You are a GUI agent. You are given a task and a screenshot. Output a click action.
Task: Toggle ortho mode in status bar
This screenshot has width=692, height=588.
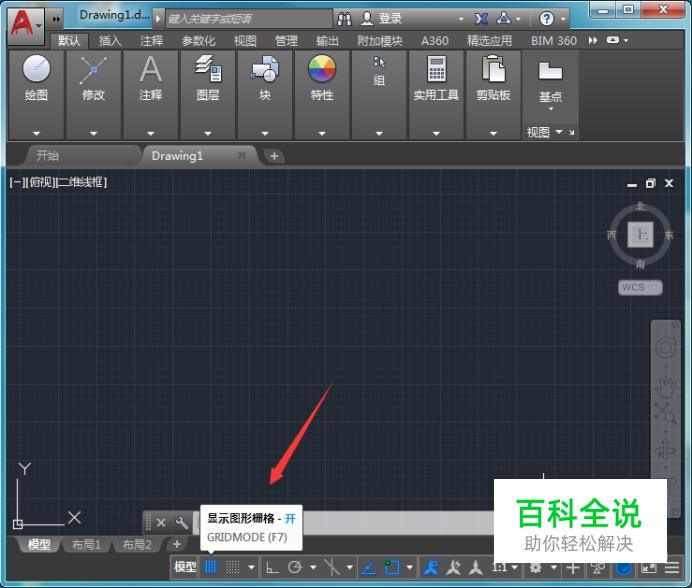[272, 567]
